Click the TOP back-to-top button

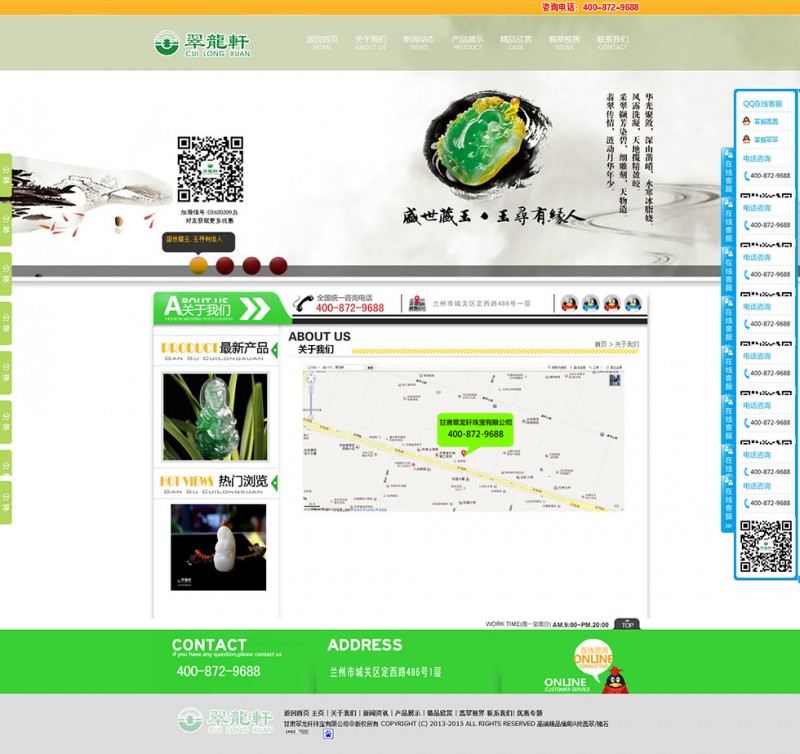627,624
